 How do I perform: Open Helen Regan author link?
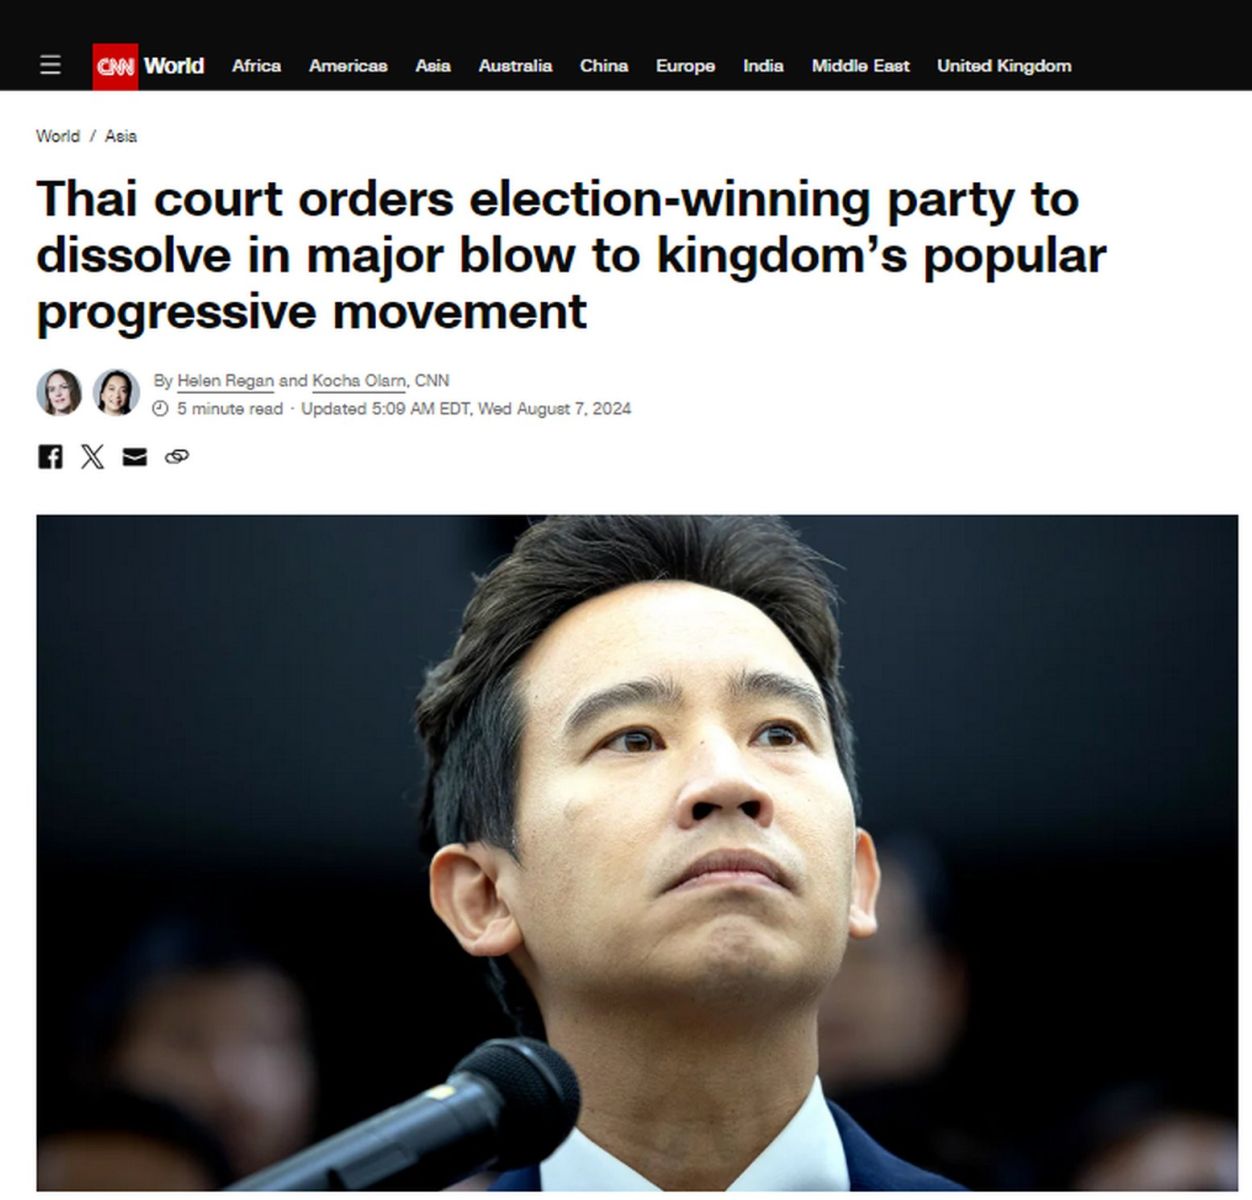(x=225, y=381)
